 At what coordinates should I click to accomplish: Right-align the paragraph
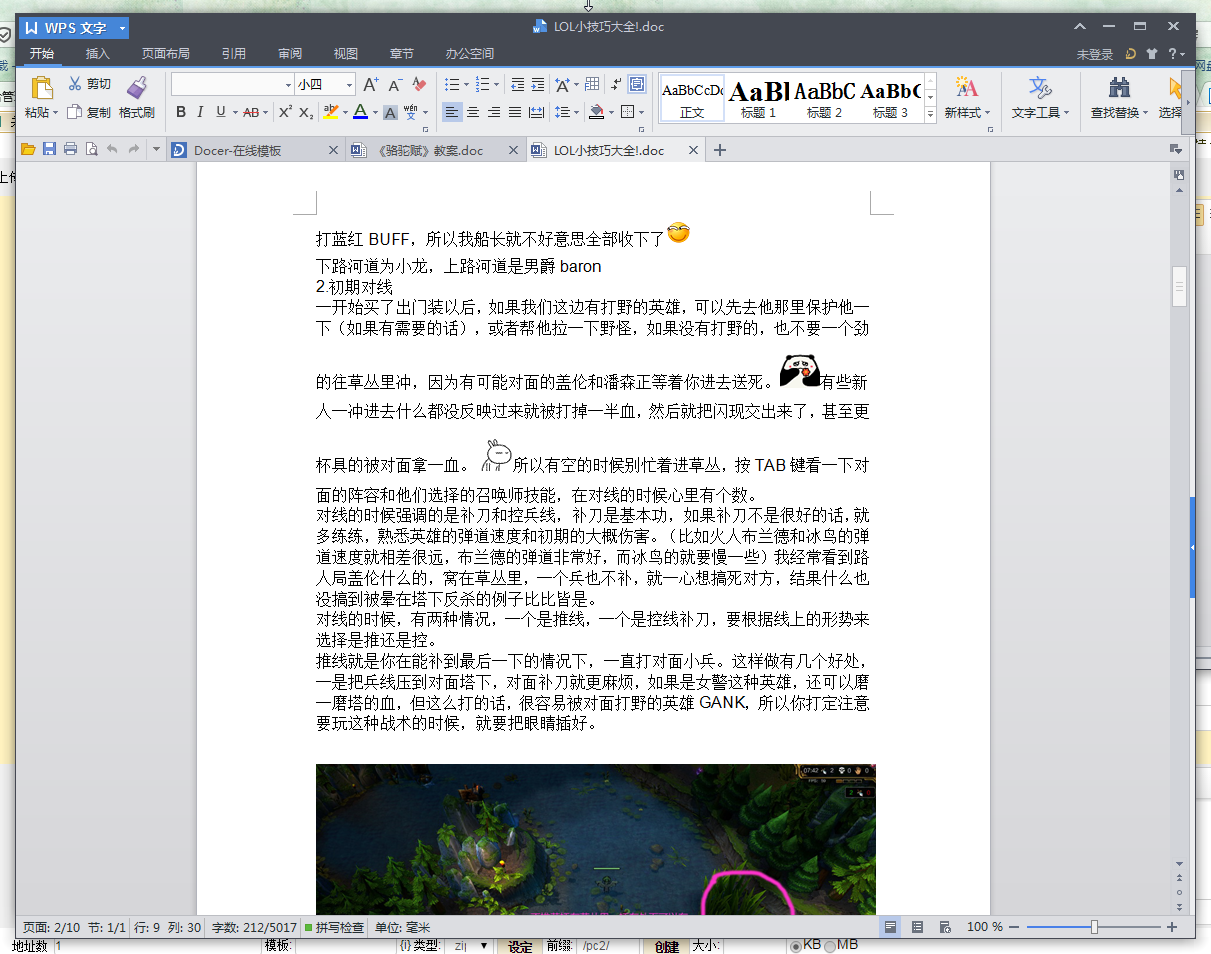pyautogui.click(x=494, y=112)
